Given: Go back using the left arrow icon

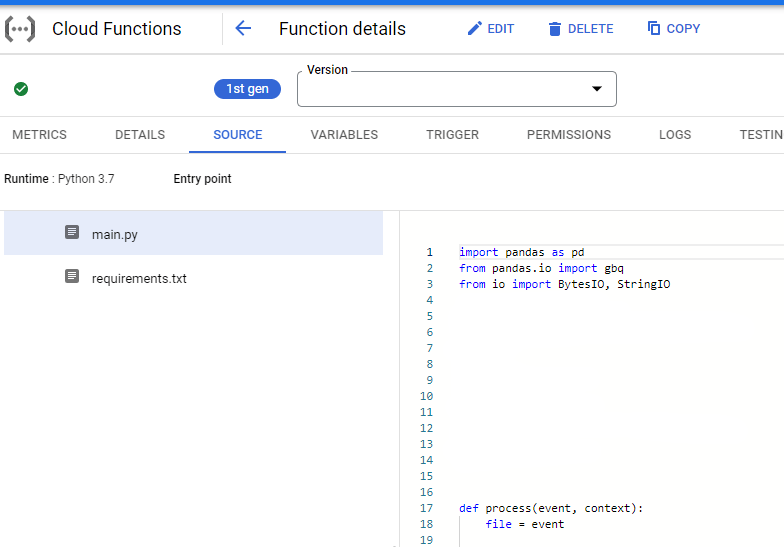Looking at the screenshot, I should click(243, 28).
